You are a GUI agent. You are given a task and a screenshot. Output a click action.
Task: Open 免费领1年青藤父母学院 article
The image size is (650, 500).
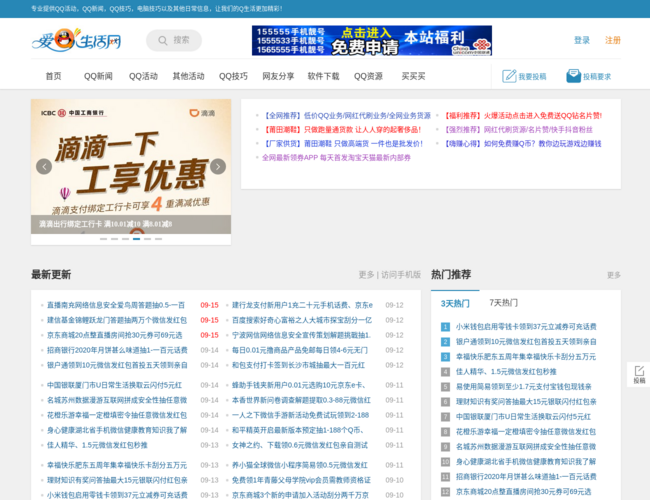pos(301,480)
